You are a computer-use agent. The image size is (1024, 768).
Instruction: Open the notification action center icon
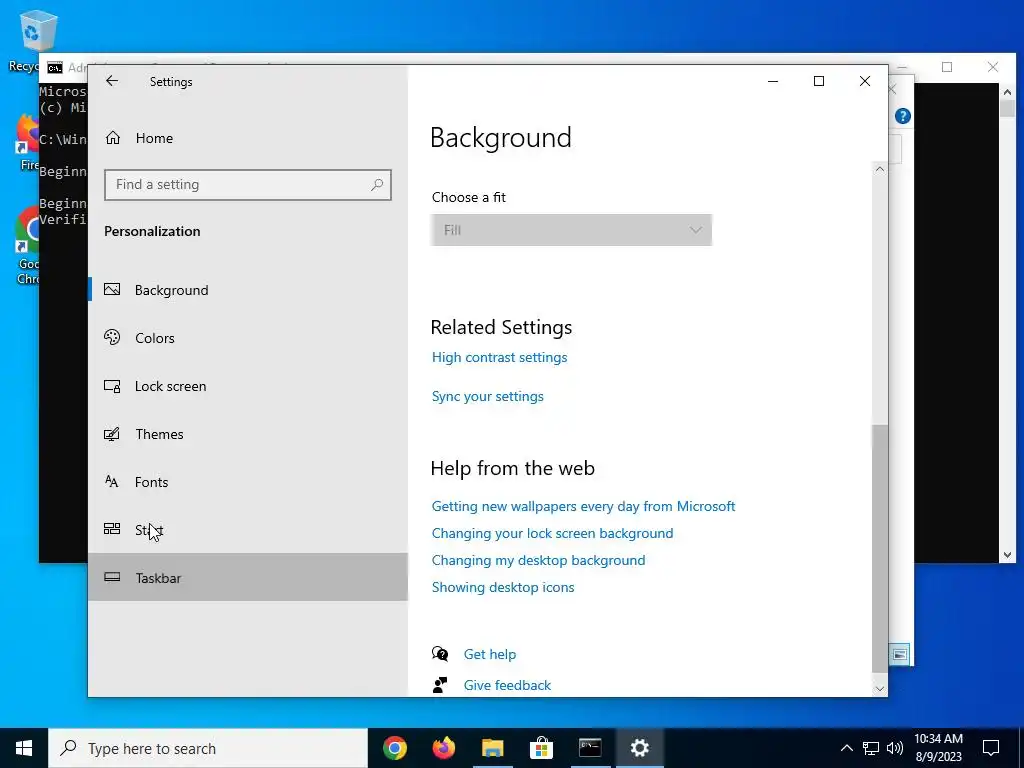(x=991, y=748)
